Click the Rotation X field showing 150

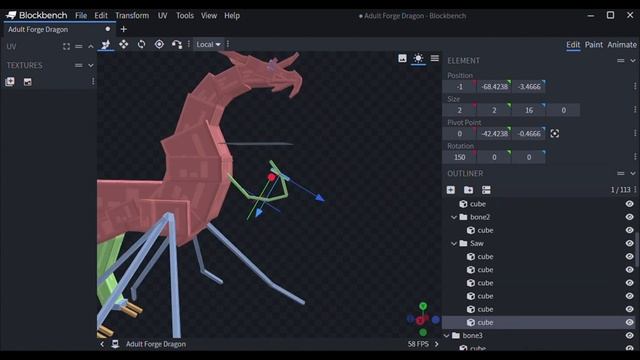pyautogui.click(x=460, y=157)
